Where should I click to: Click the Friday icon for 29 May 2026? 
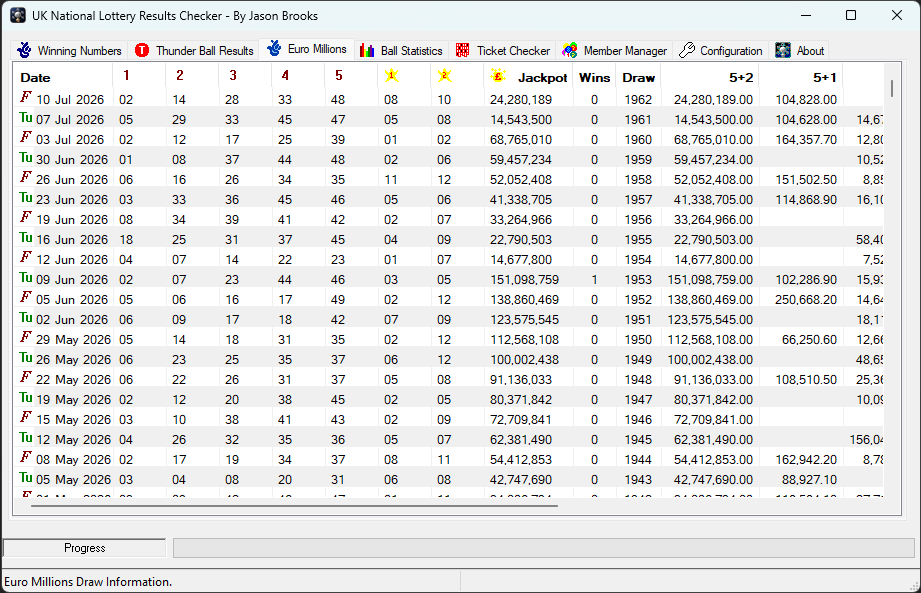click(x=26, y=336)
